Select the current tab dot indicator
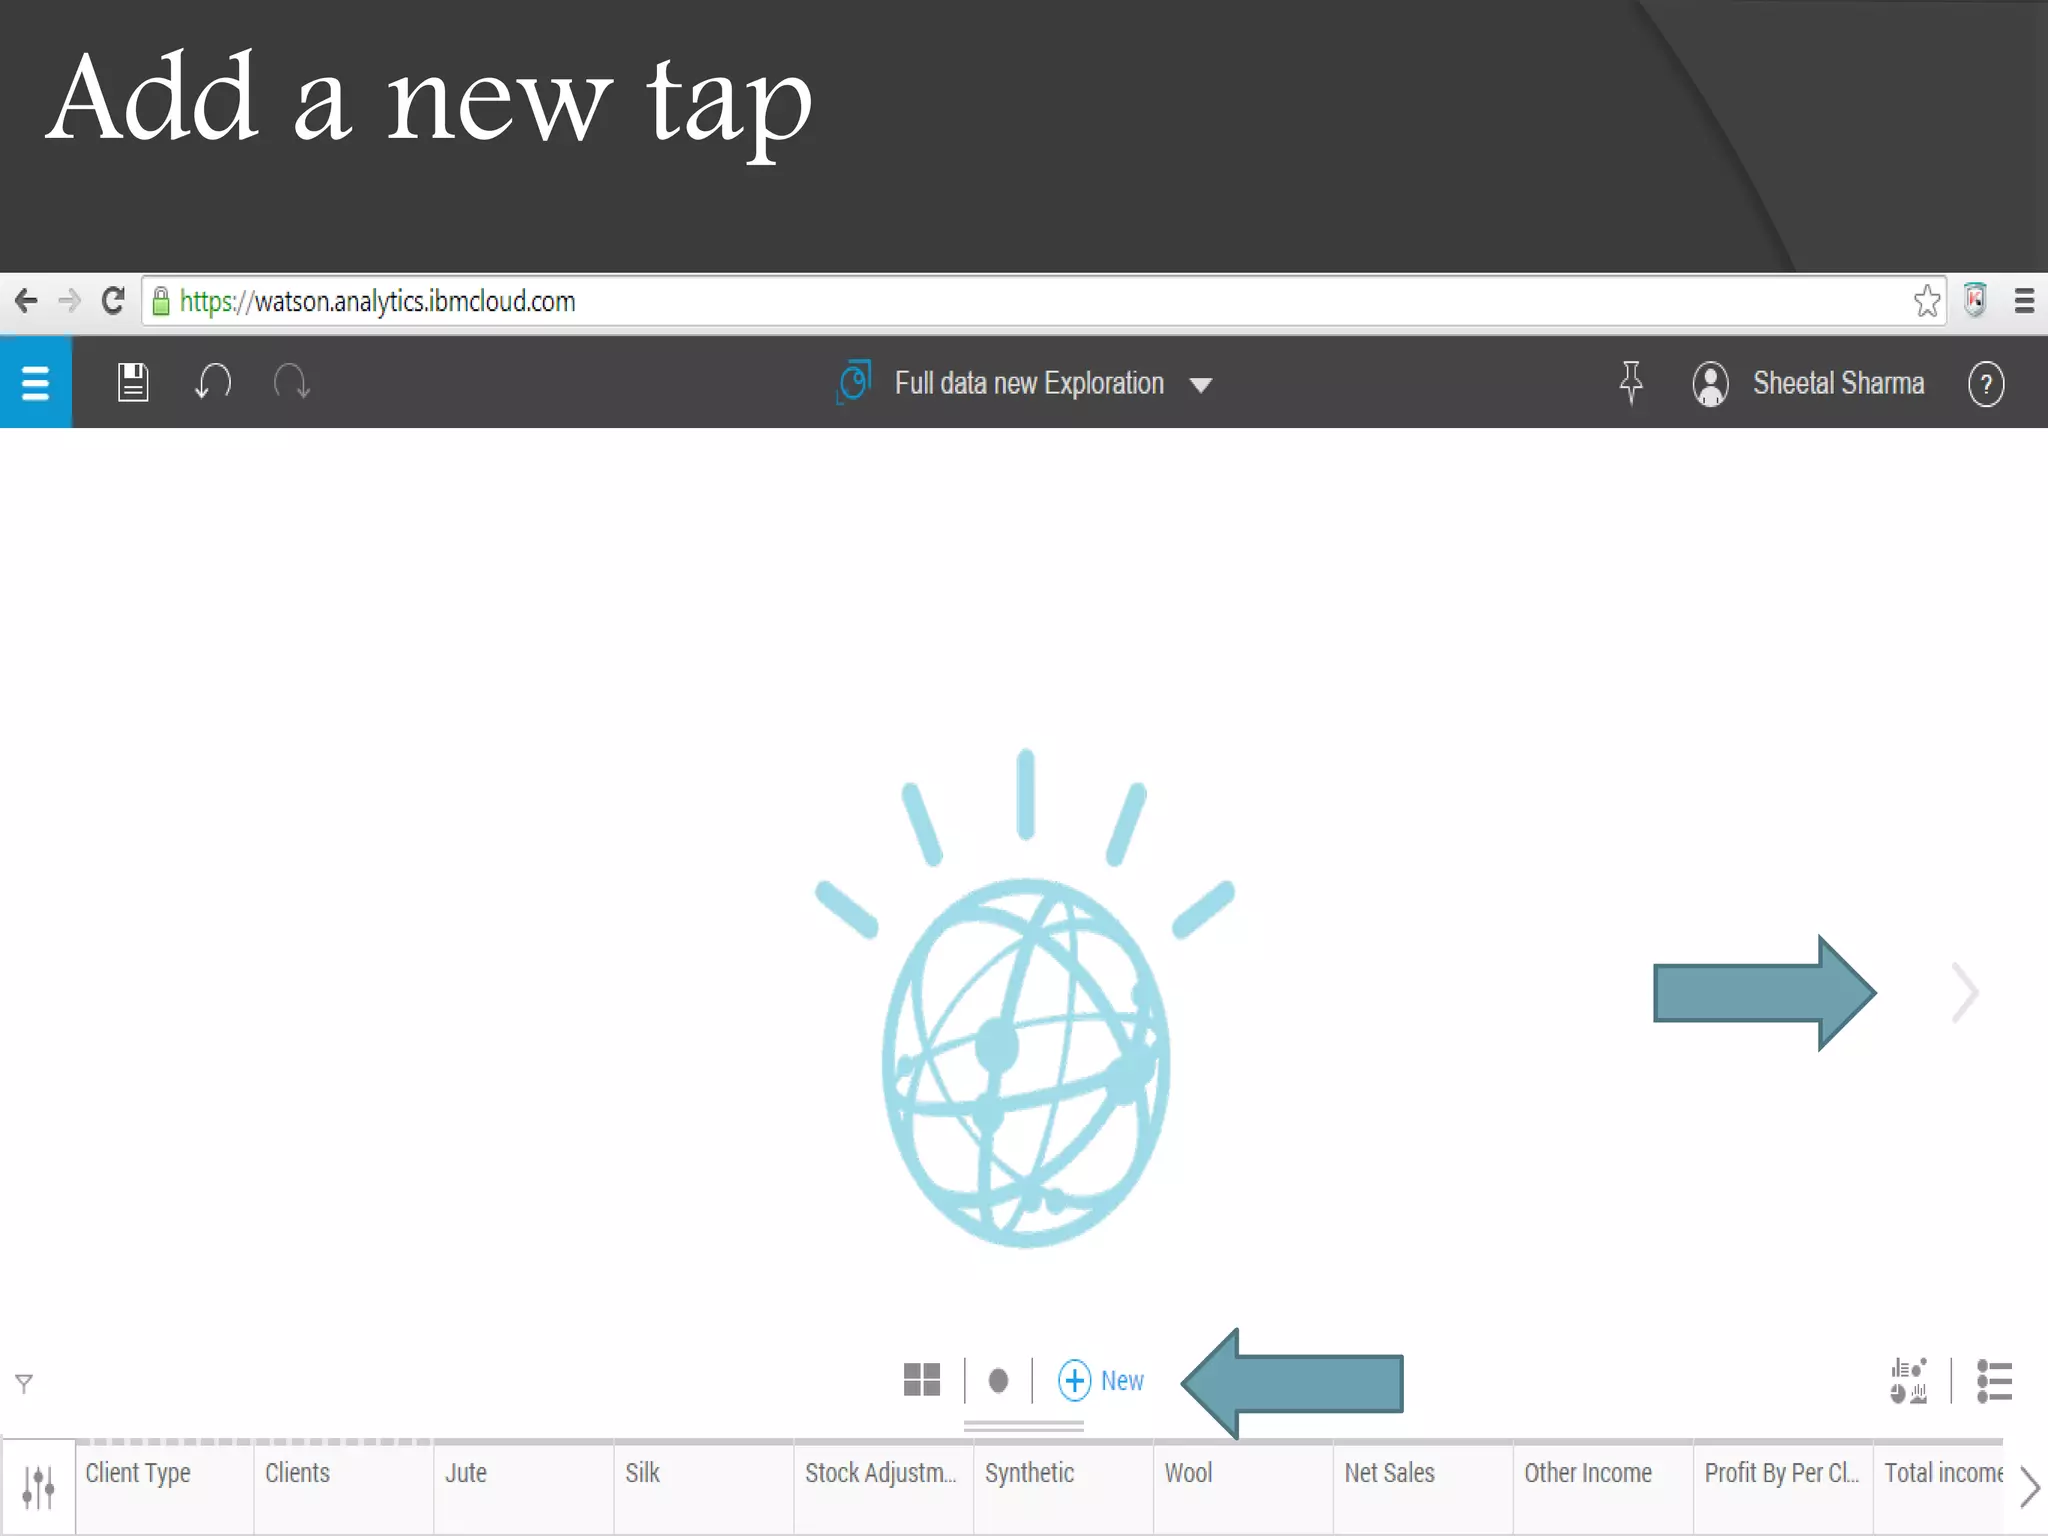The image size is (2048, 1536). [x=998, y=1381]
